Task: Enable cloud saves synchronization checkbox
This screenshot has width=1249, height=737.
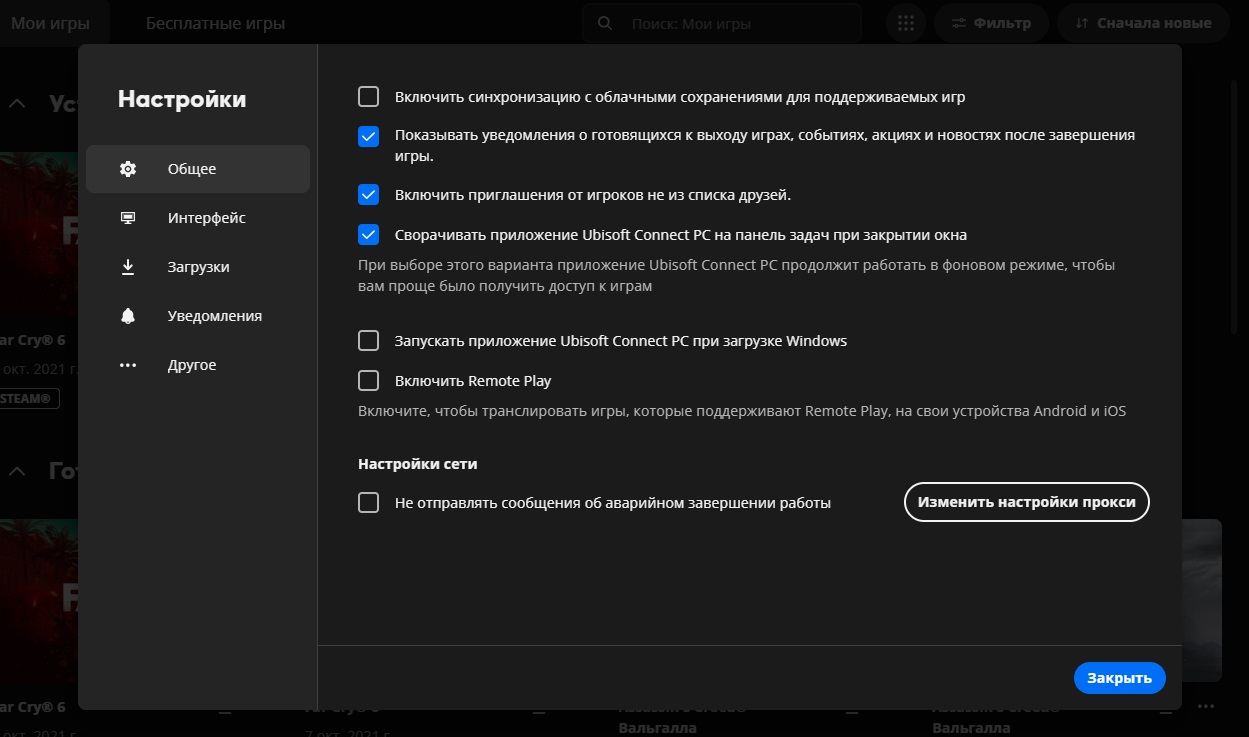Action: pyautogui.click(x=369, y=97)
